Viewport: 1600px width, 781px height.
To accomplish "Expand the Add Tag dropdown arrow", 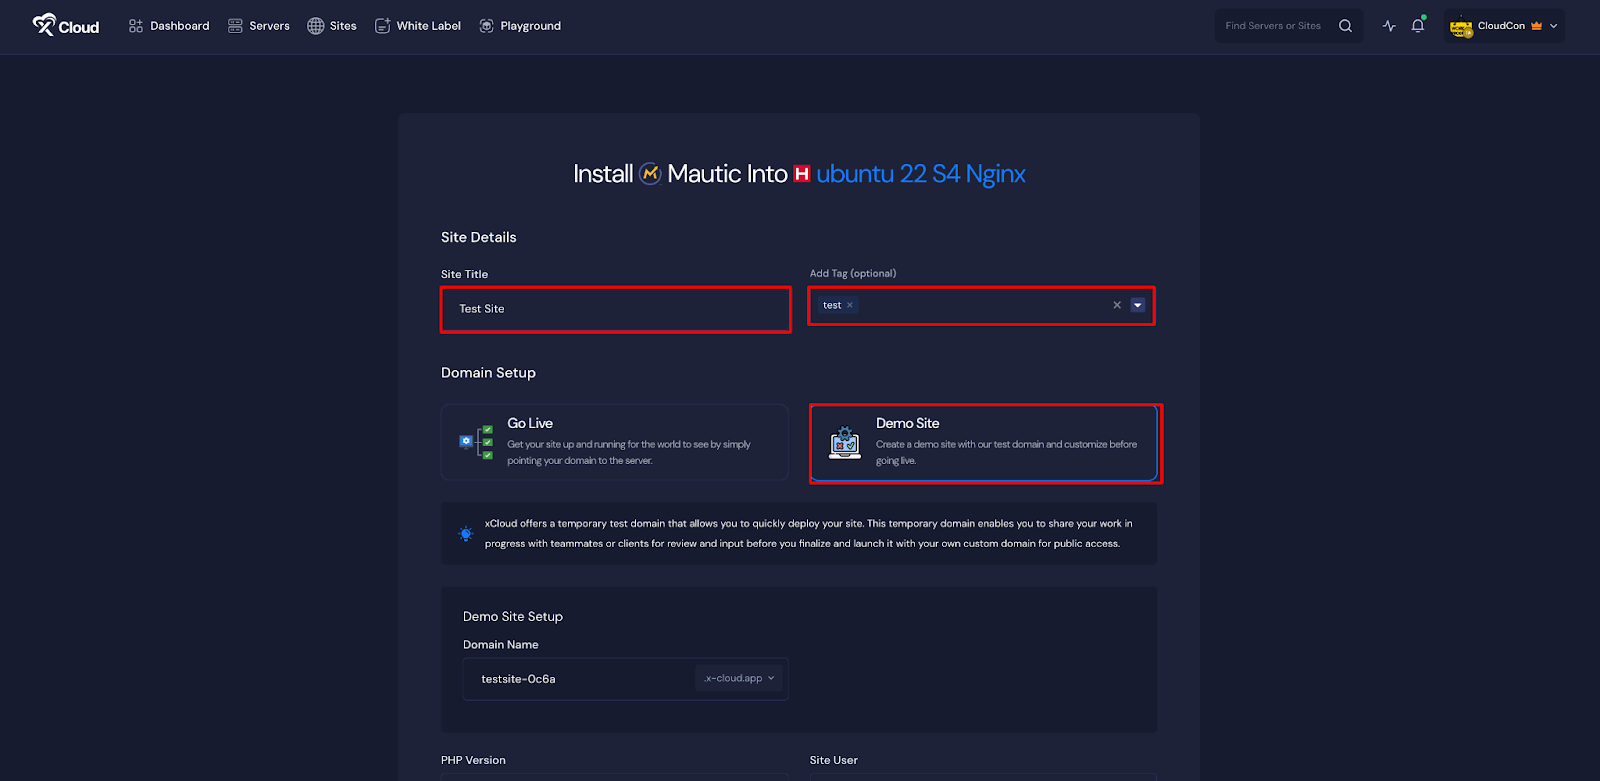I will pos(1137,305).
